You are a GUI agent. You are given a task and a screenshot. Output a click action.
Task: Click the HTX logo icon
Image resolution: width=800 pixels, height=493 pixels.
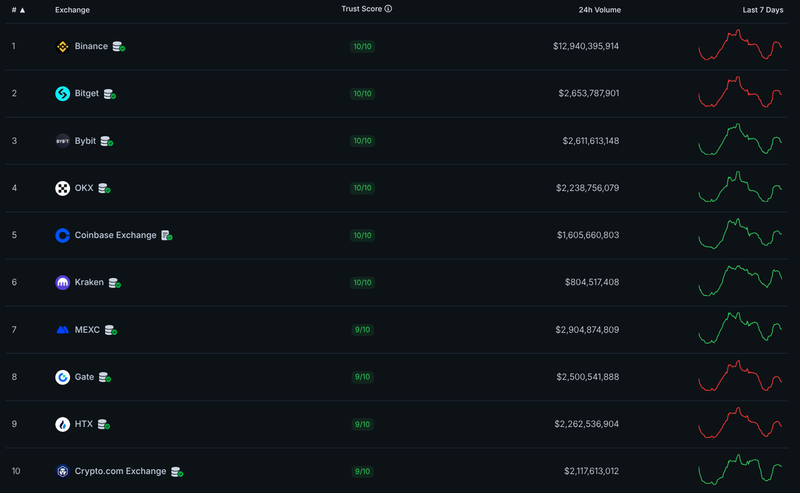click(62, 425)
